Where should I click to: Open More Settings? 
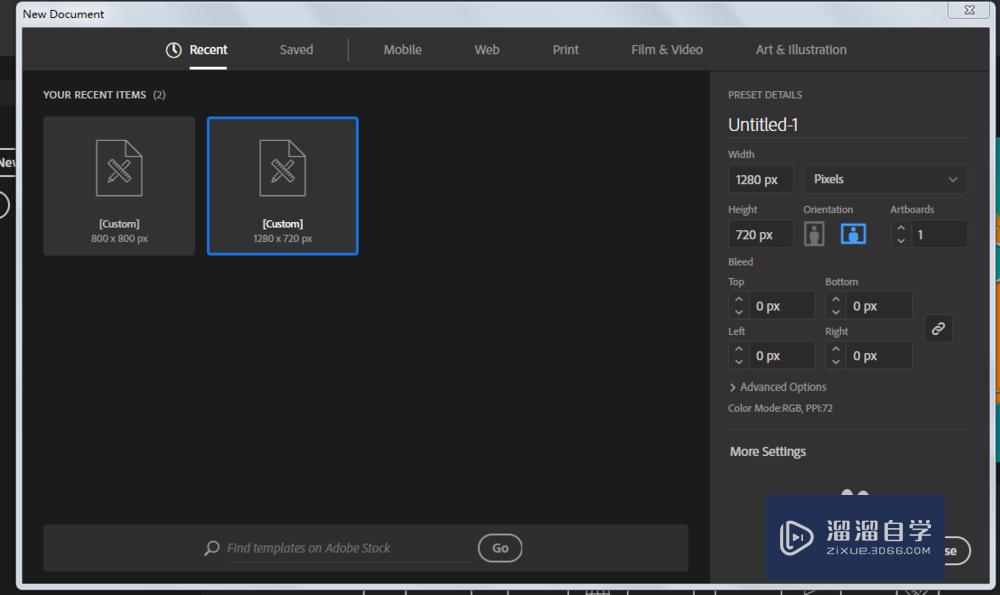768,452
